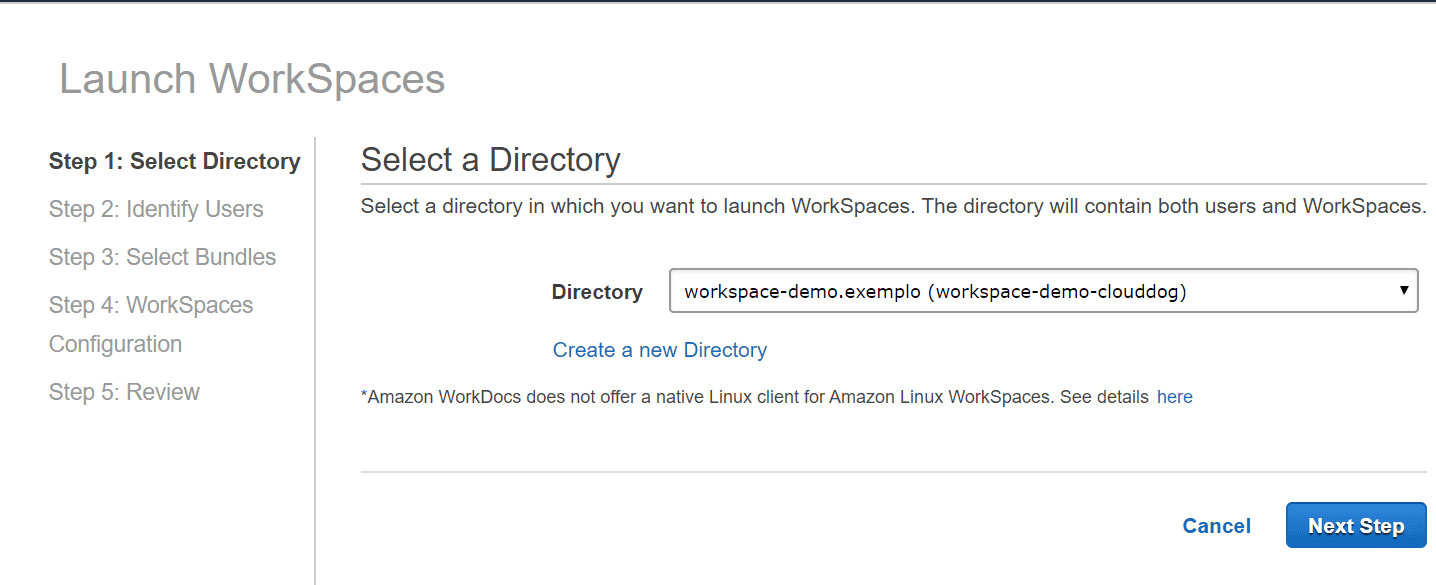The image size is (1436, 585).
Task: Go to Step 1: Select Directory
Action: click(174, 161)
